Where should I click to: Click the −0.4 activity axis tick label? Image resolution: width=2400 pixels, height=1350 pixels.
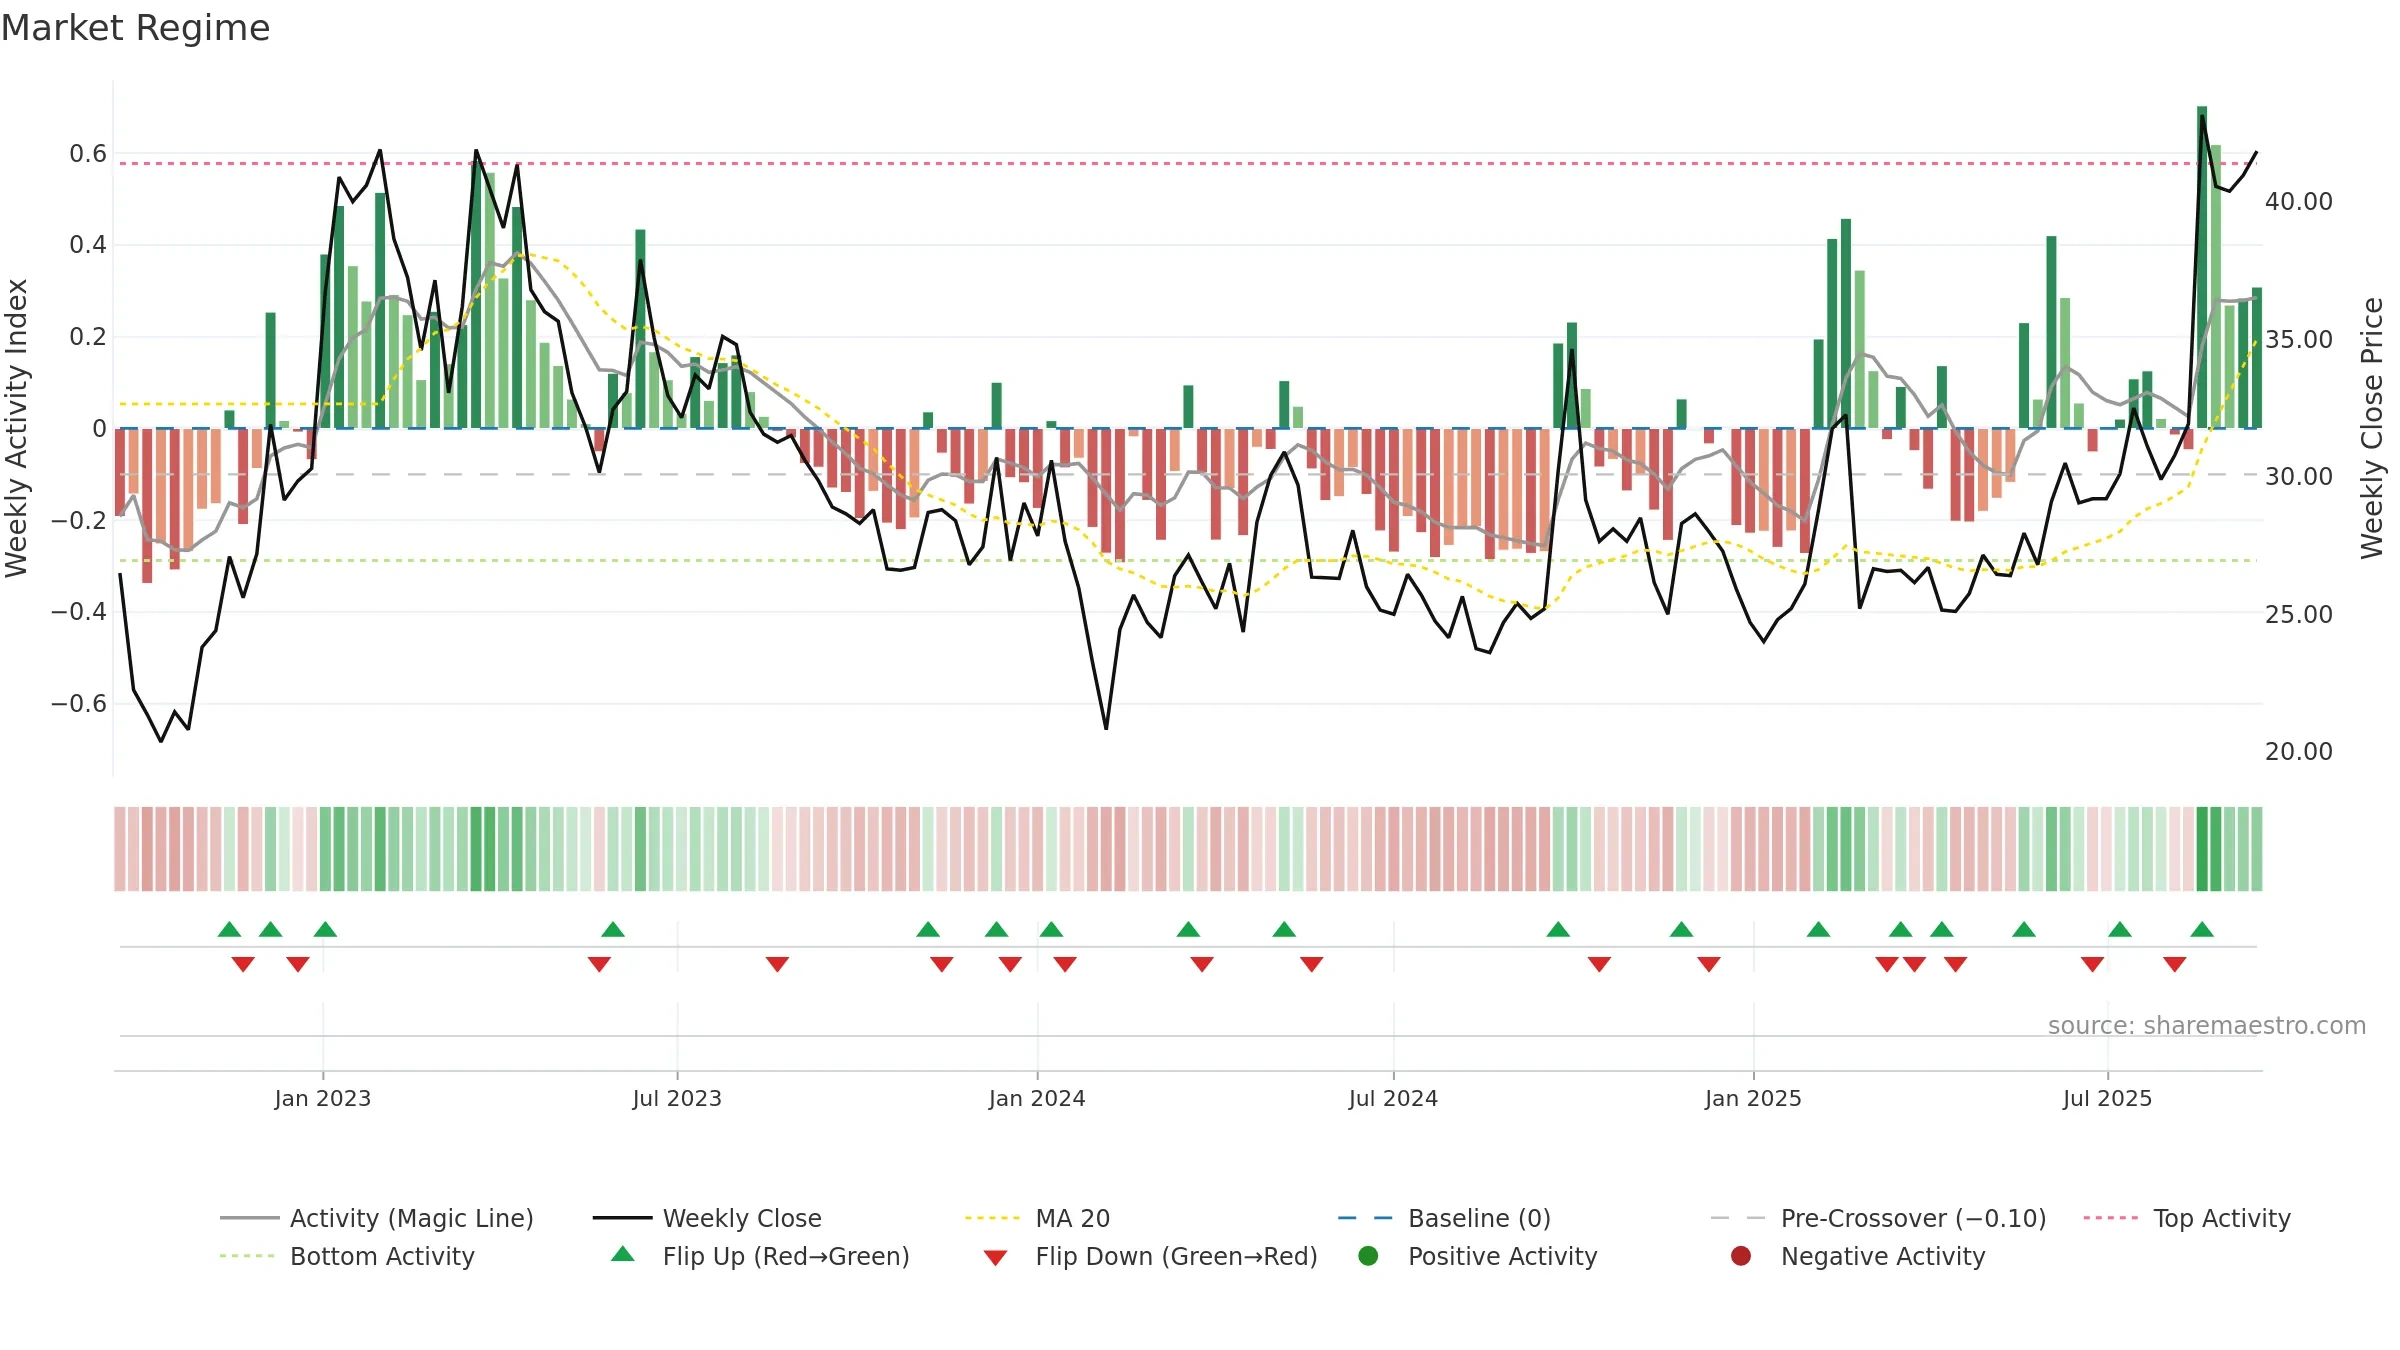[x=79, y=612]
